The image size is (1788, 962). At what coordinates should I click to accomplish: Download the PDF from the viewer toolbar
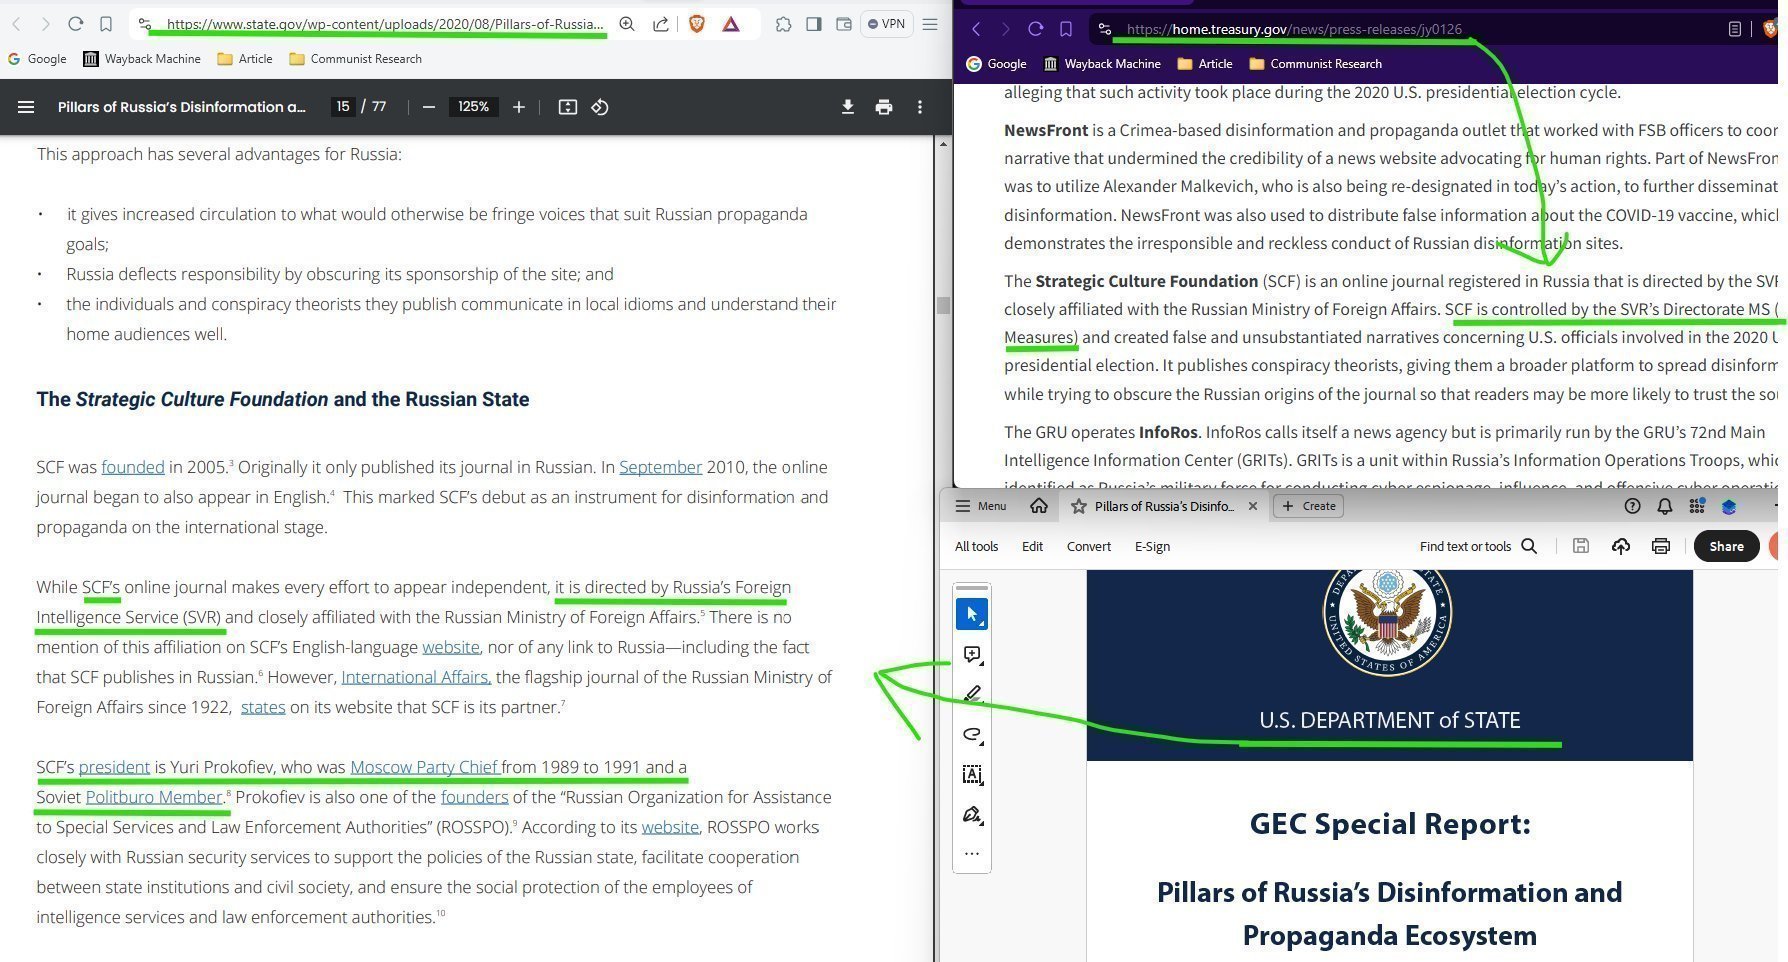point(847,107)
